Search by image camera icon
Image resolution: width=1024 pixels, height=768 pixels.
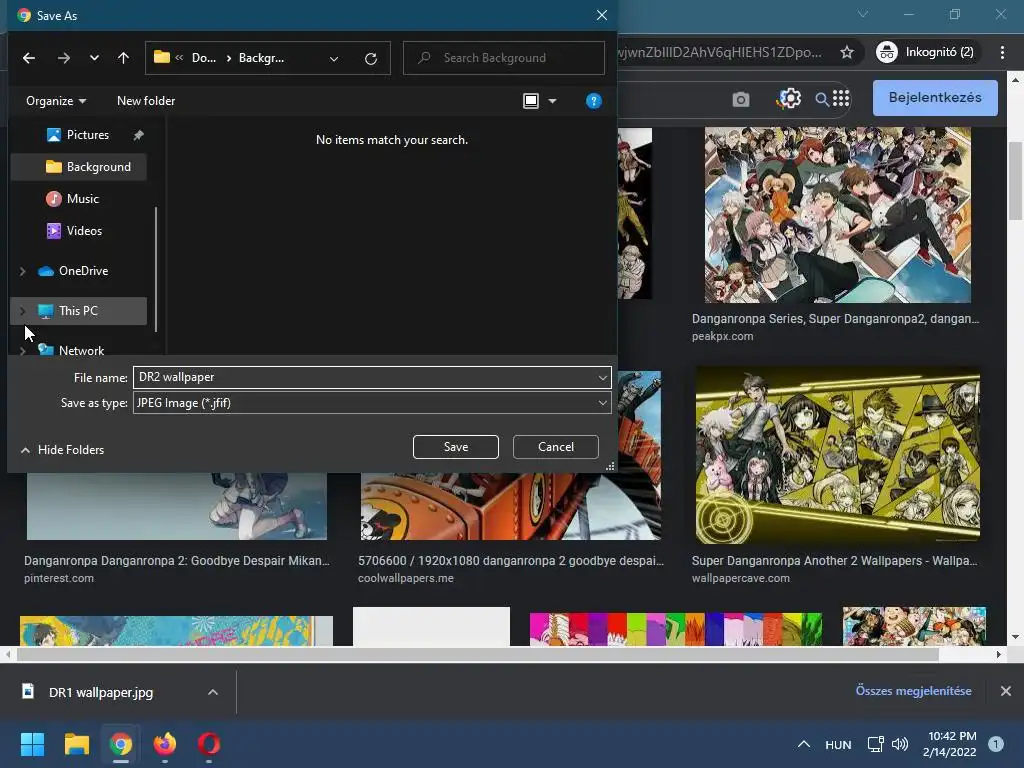[x=741, y=99]
